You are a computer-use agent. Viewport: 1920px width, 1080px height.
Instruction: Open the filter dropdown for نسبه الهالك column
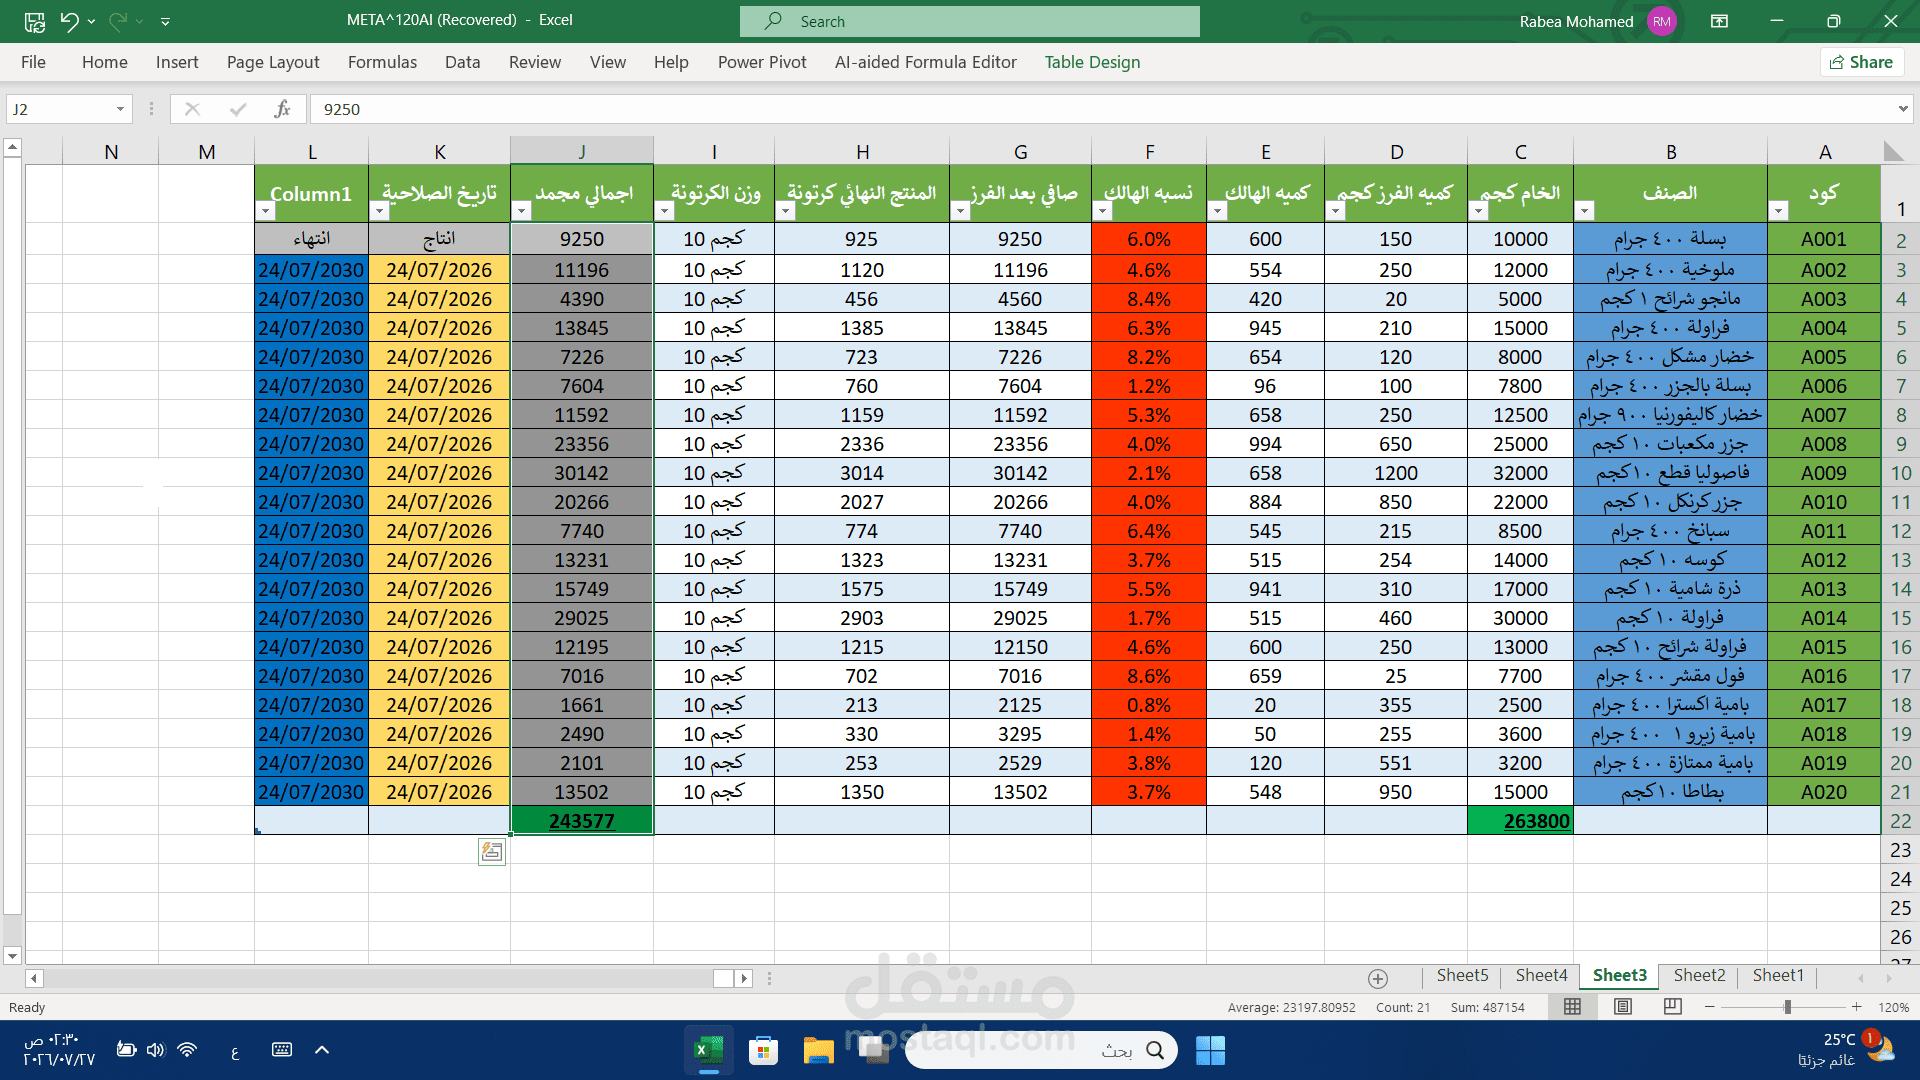(1102, 211)
